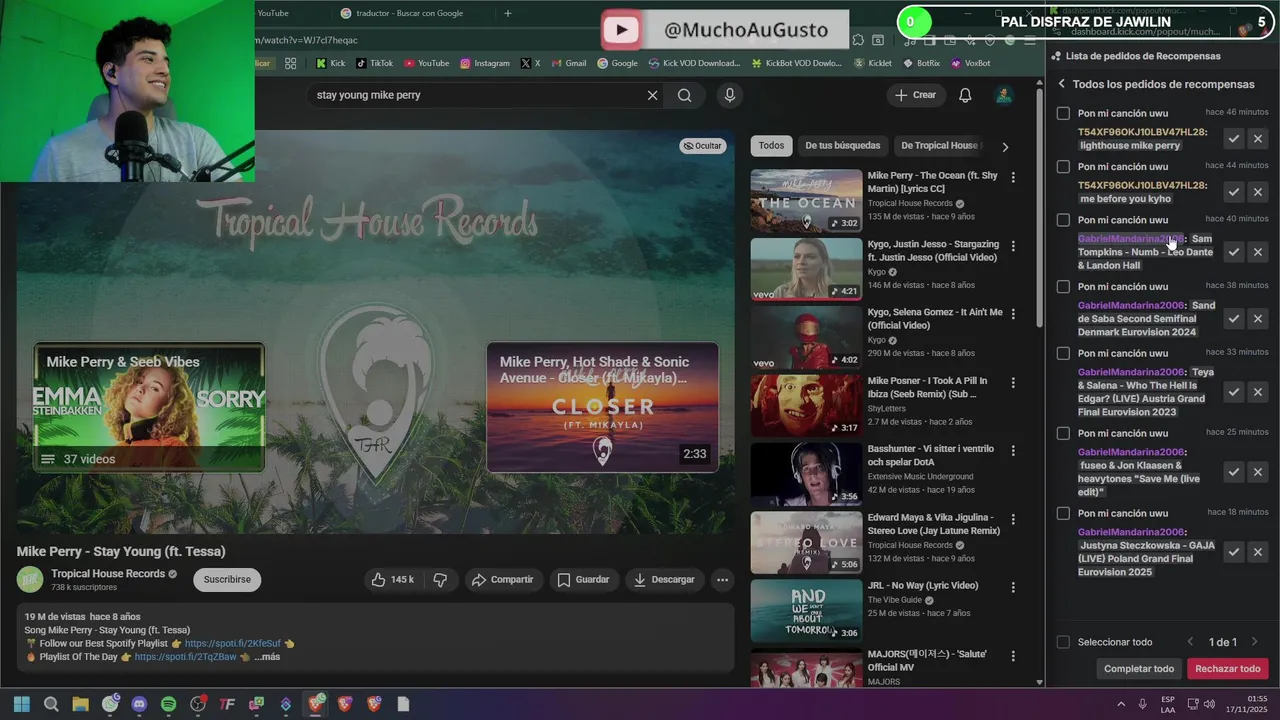The image size is (1280, 720).
Task: Click the Compartir button
Action: (502, 580)
